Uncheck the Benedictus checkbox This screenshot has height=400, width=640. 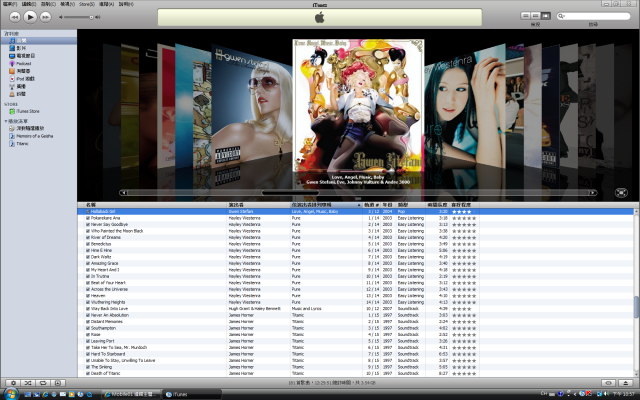click(88, 244)
